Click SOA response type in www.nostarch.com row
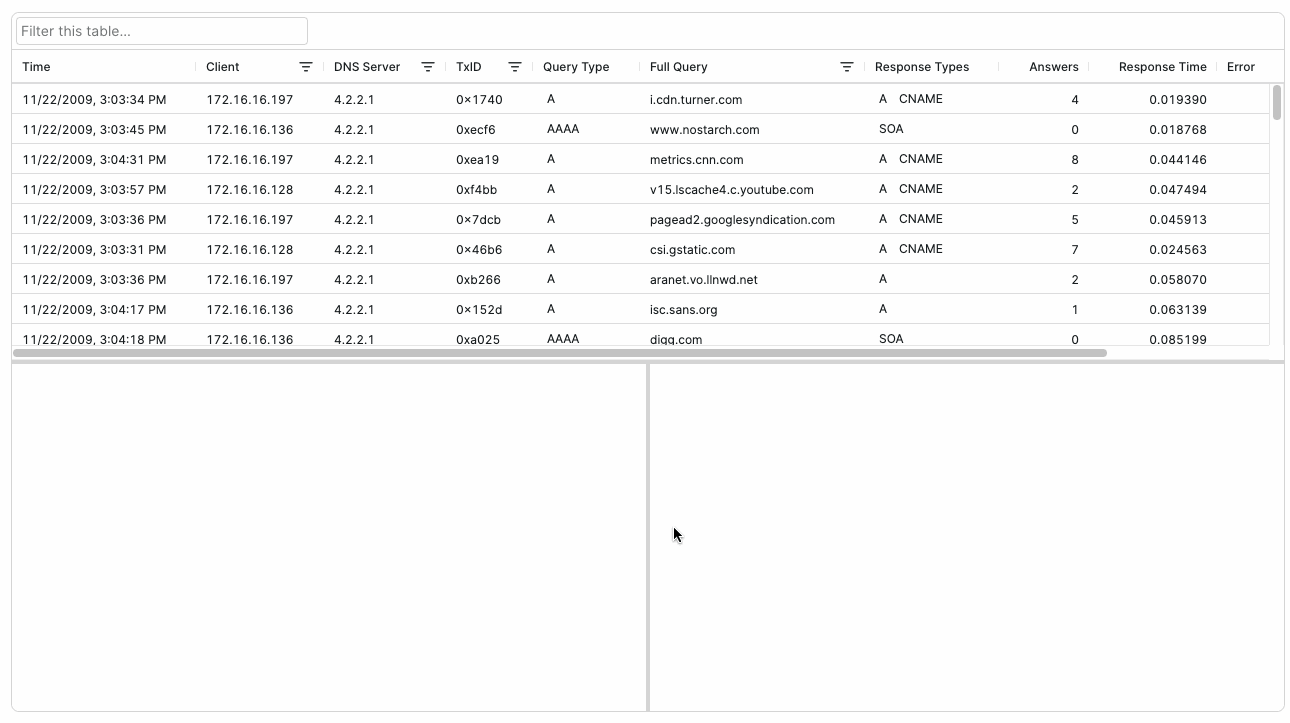This screenshot has height=723, width=1290. (891, 129)
